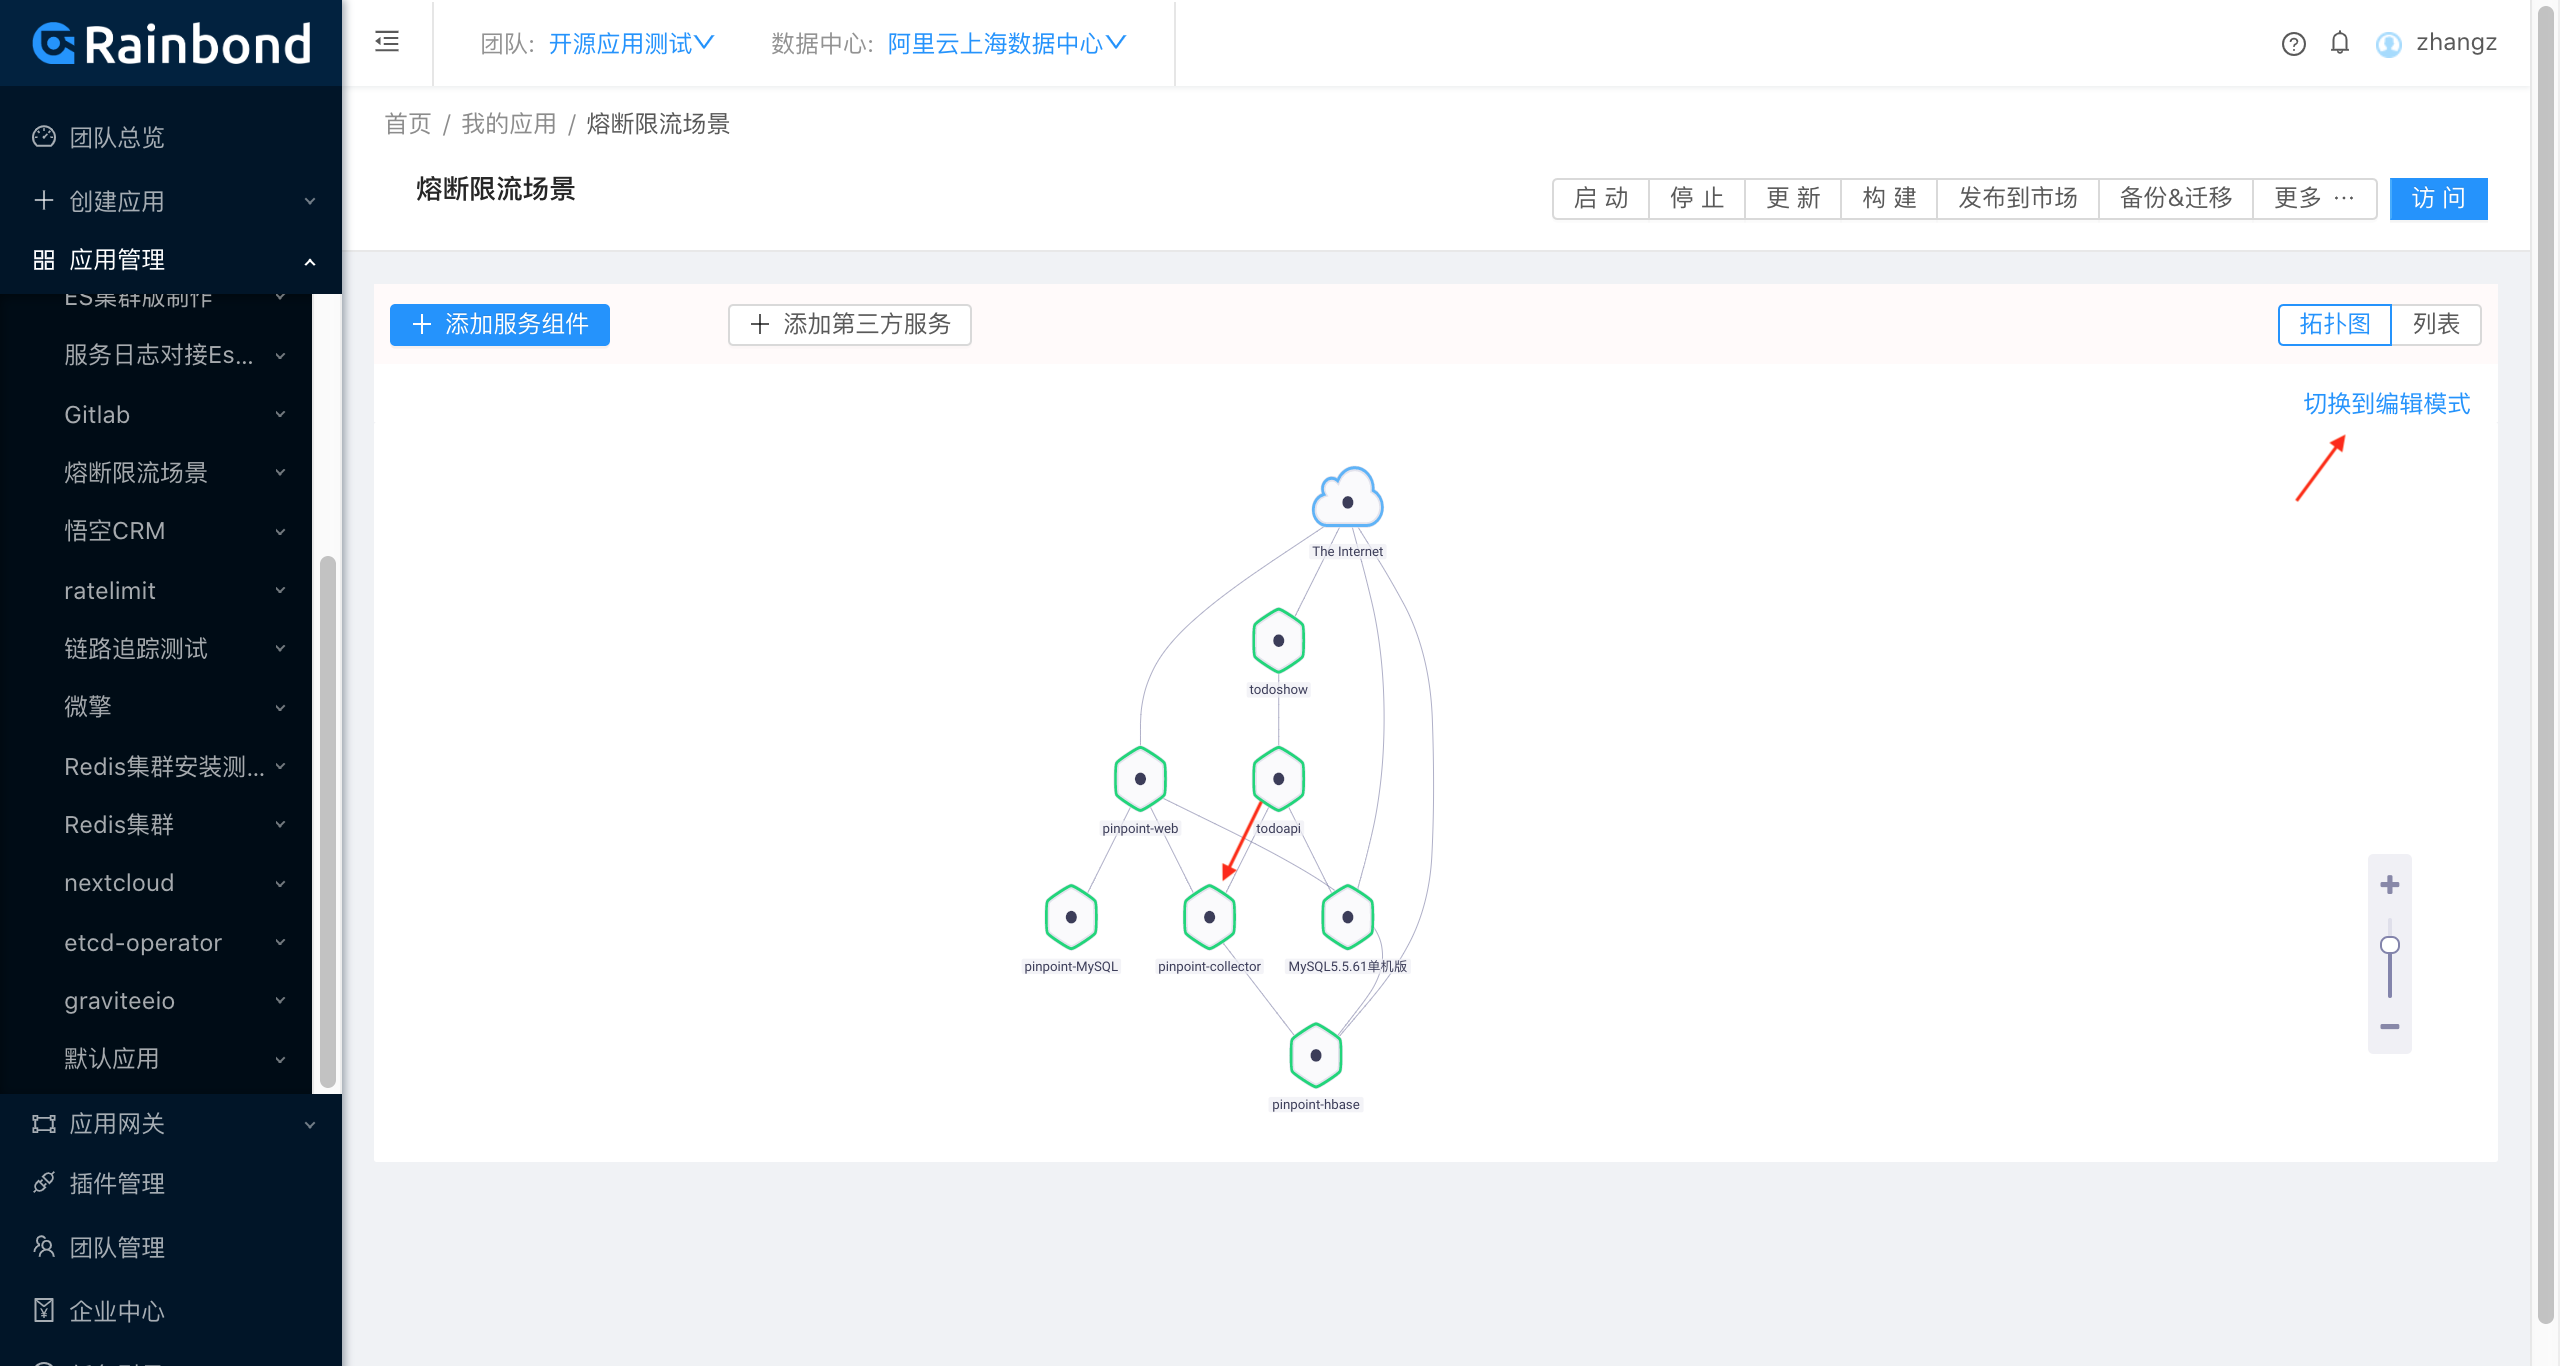The height and width of the screenshot is (1366, 2560).
Task: Expand the Gitlab app chevron
Action: click(x=280, y=414)
